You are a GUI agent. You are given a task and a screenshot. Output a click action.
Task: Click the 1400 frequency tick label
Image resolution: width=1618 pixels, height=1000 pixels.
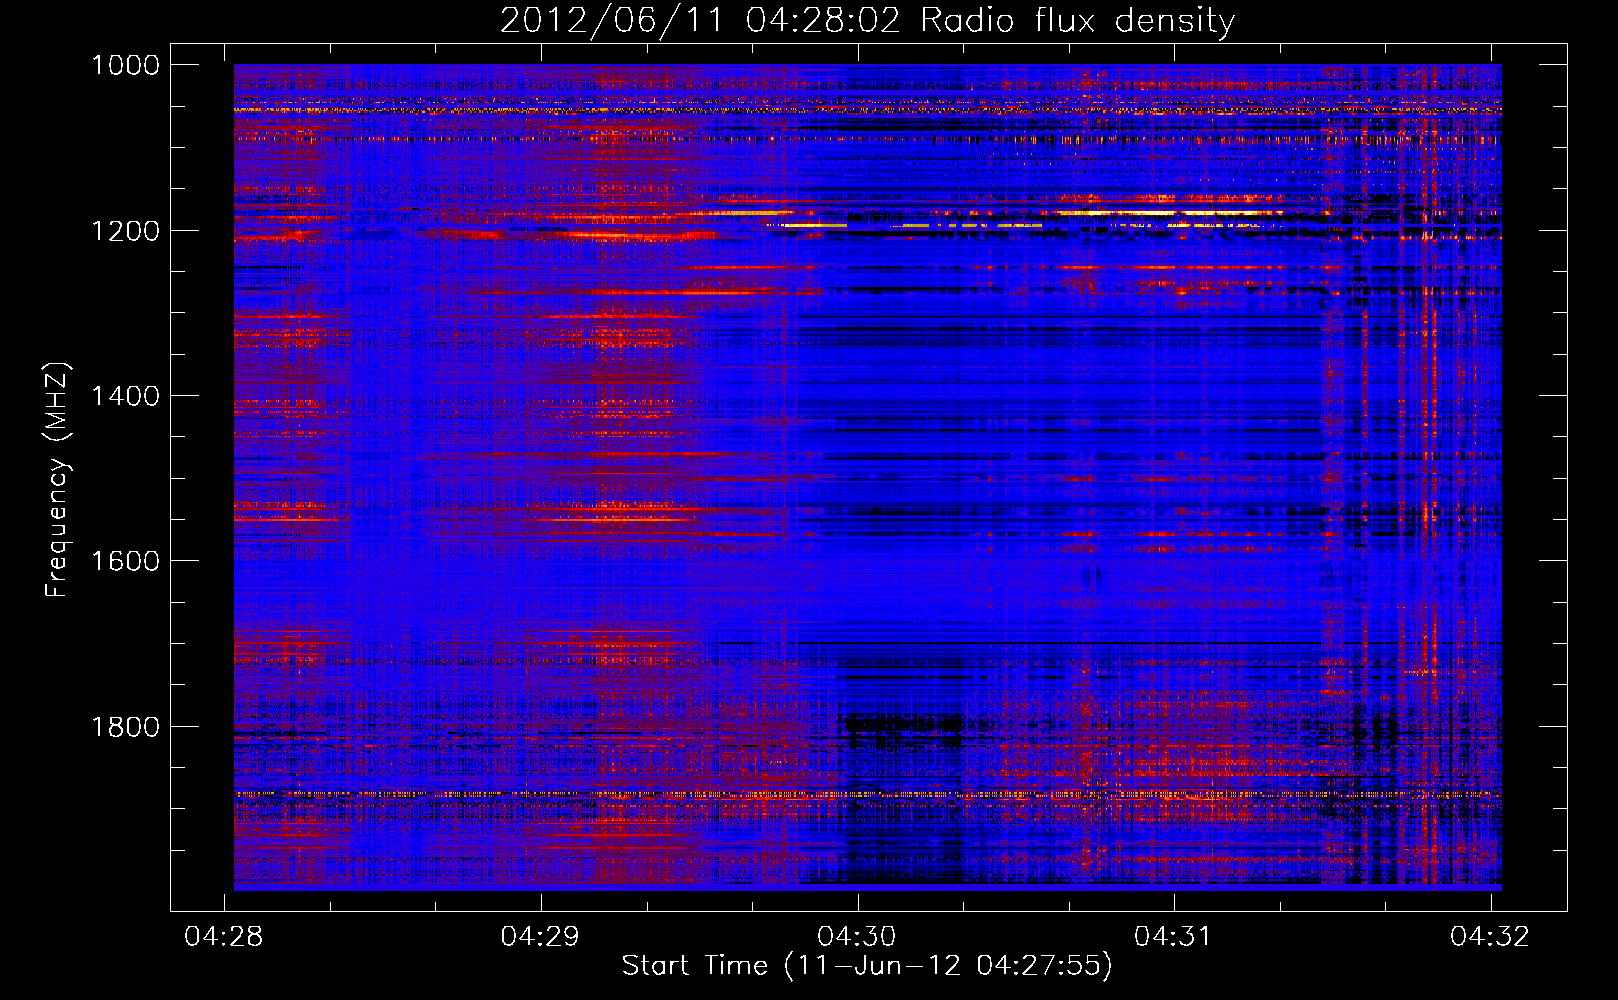pos(125,396)
